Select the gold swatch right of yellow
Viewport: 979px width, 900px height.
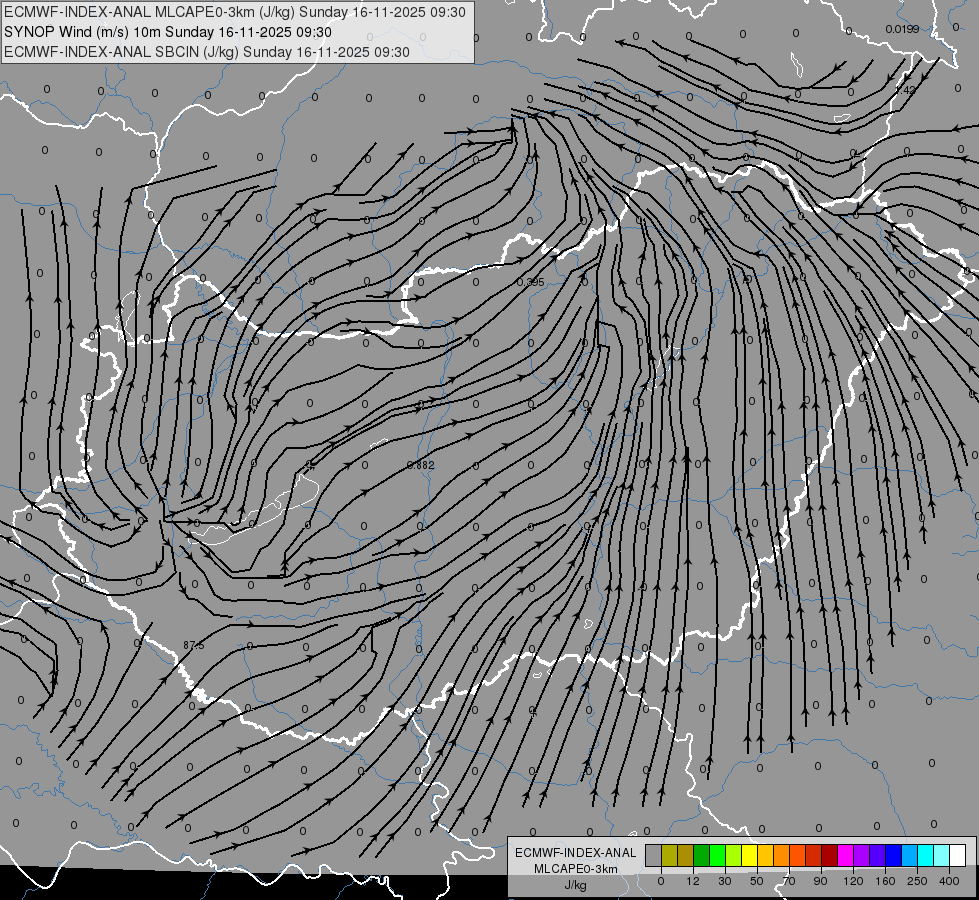click(766, 855)
